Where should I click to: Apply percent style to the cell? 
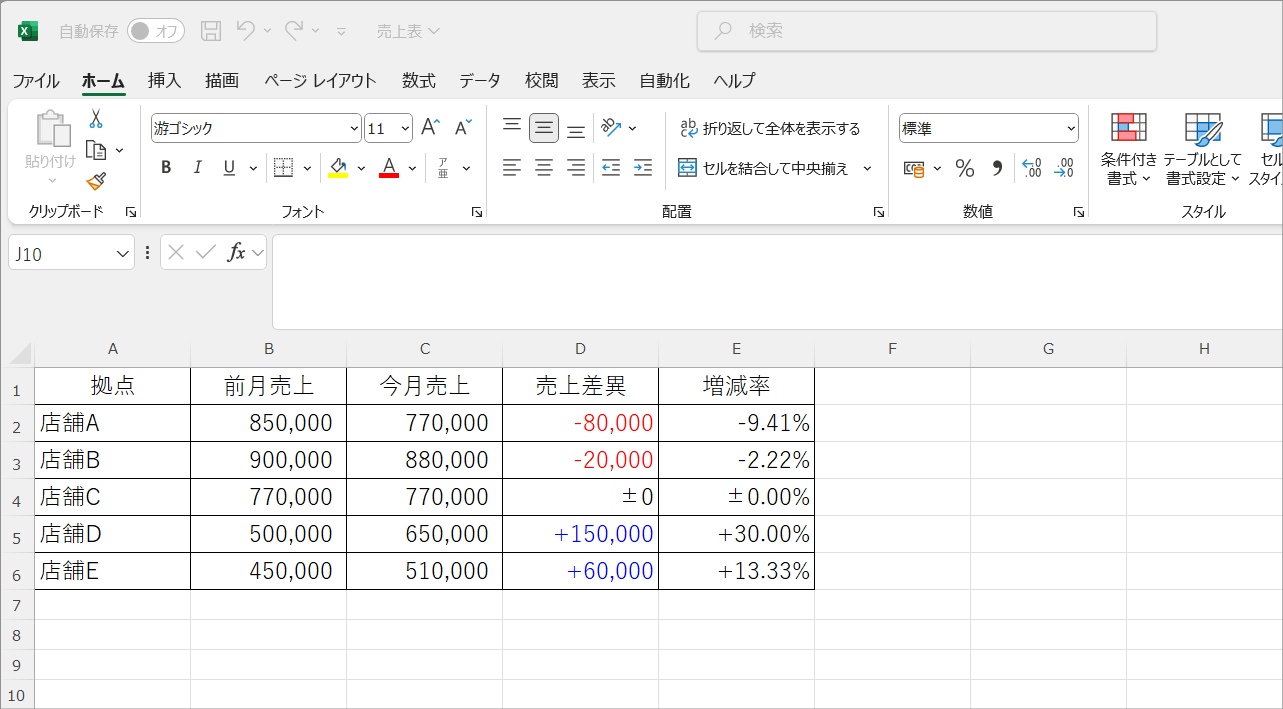[965, 168]
